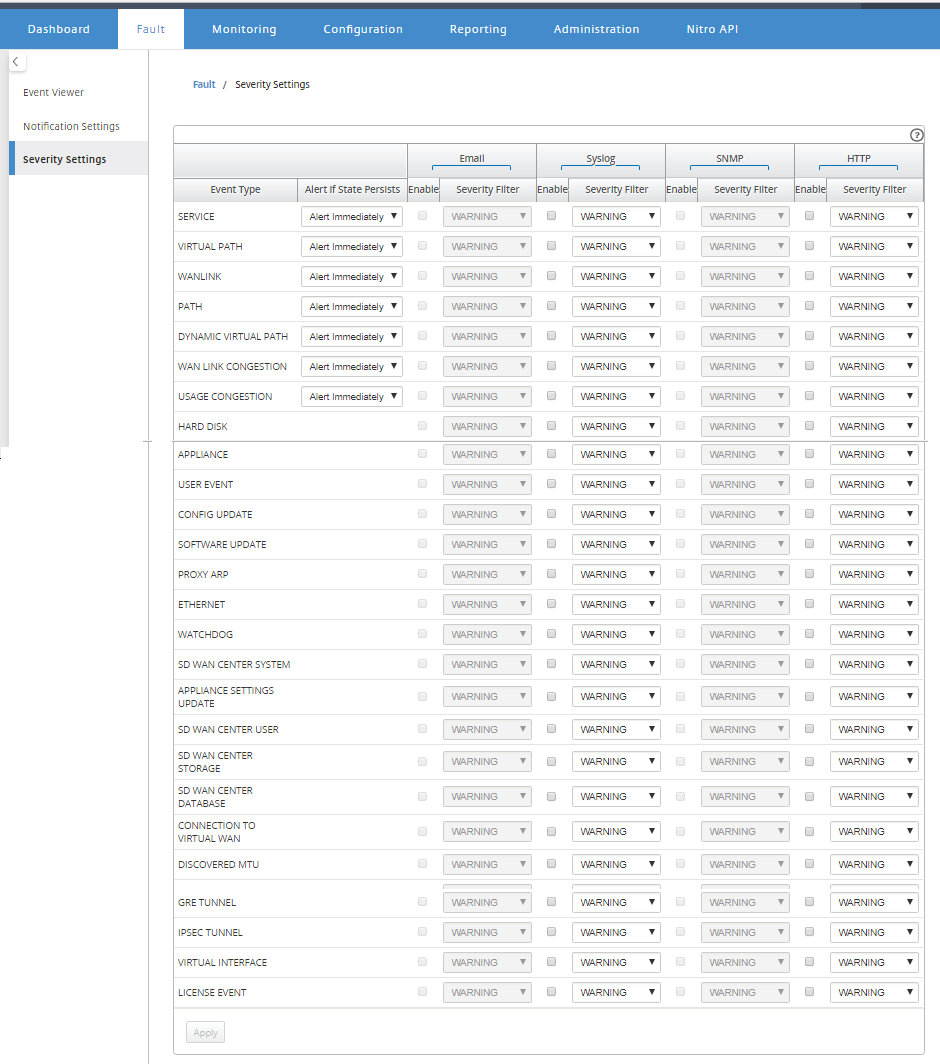Click the Fault breadcrumb link
940x1064 pixels.
tap(204, 84)
